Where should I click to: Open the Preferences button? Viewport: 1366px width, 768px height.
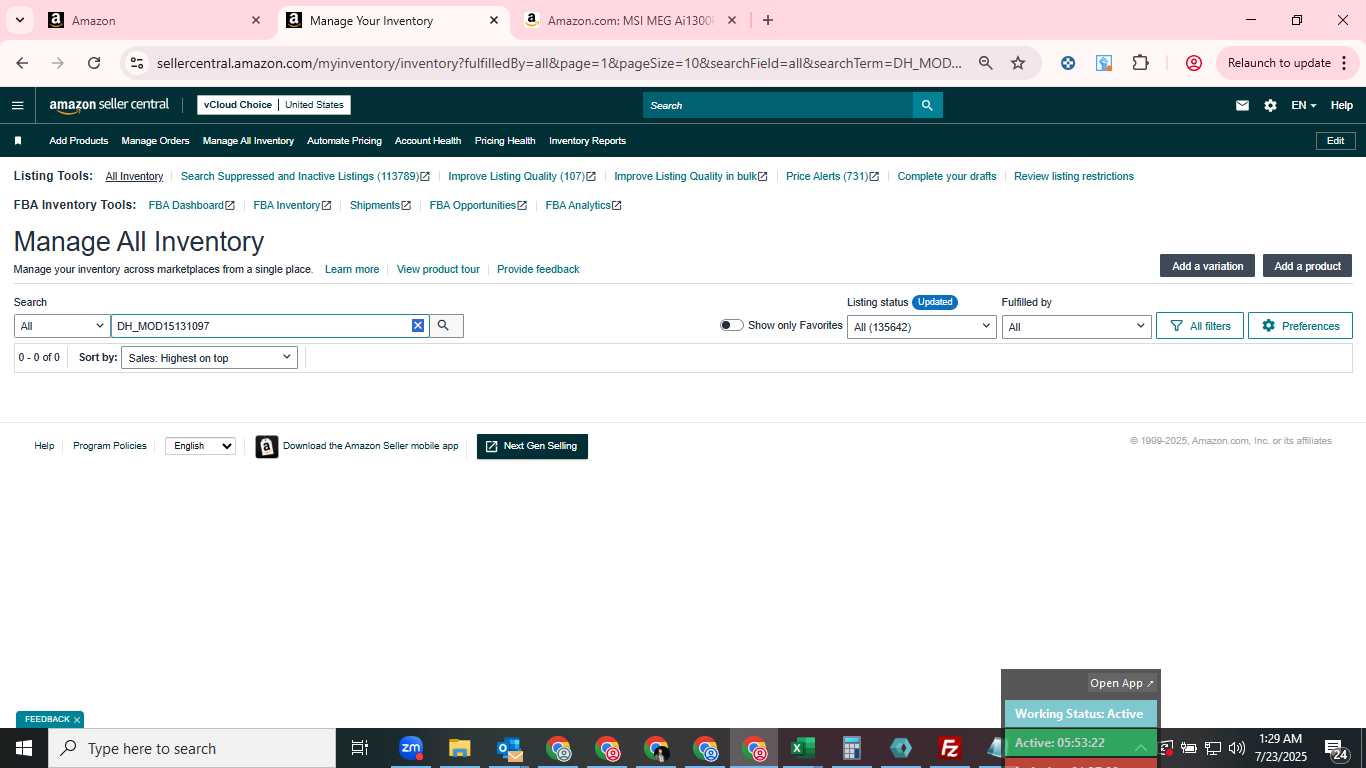pos(1300,326)
